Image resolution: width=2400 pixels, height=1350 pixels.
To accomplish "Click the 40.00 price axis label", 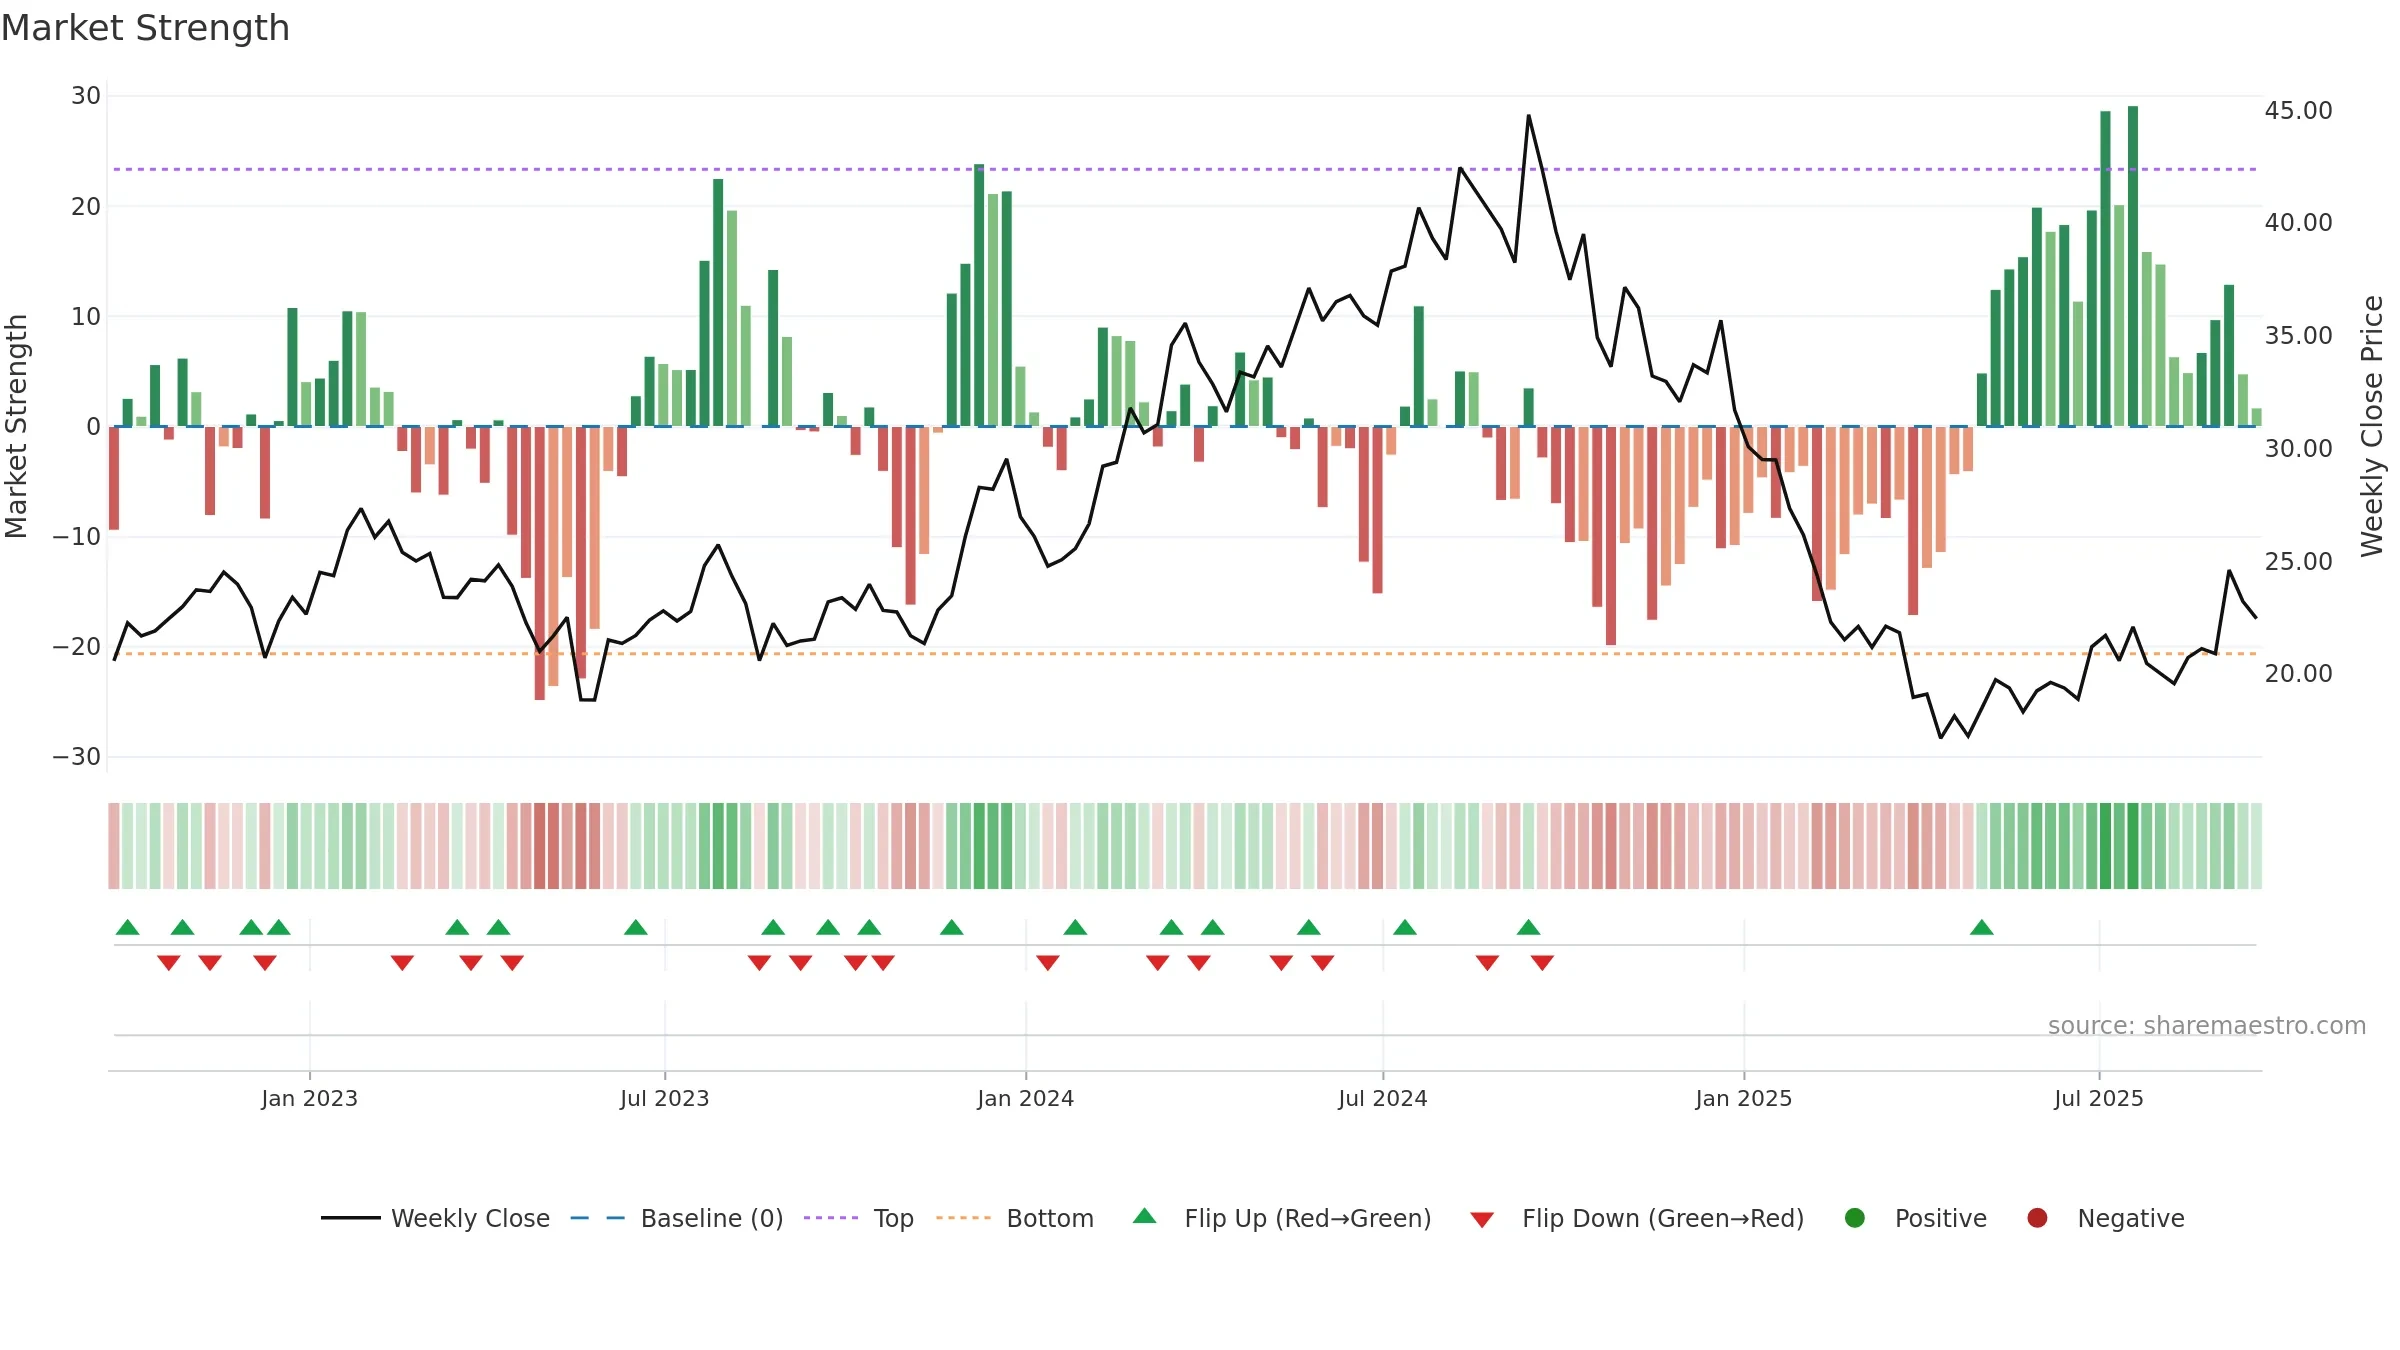I will click(2299, 223).
